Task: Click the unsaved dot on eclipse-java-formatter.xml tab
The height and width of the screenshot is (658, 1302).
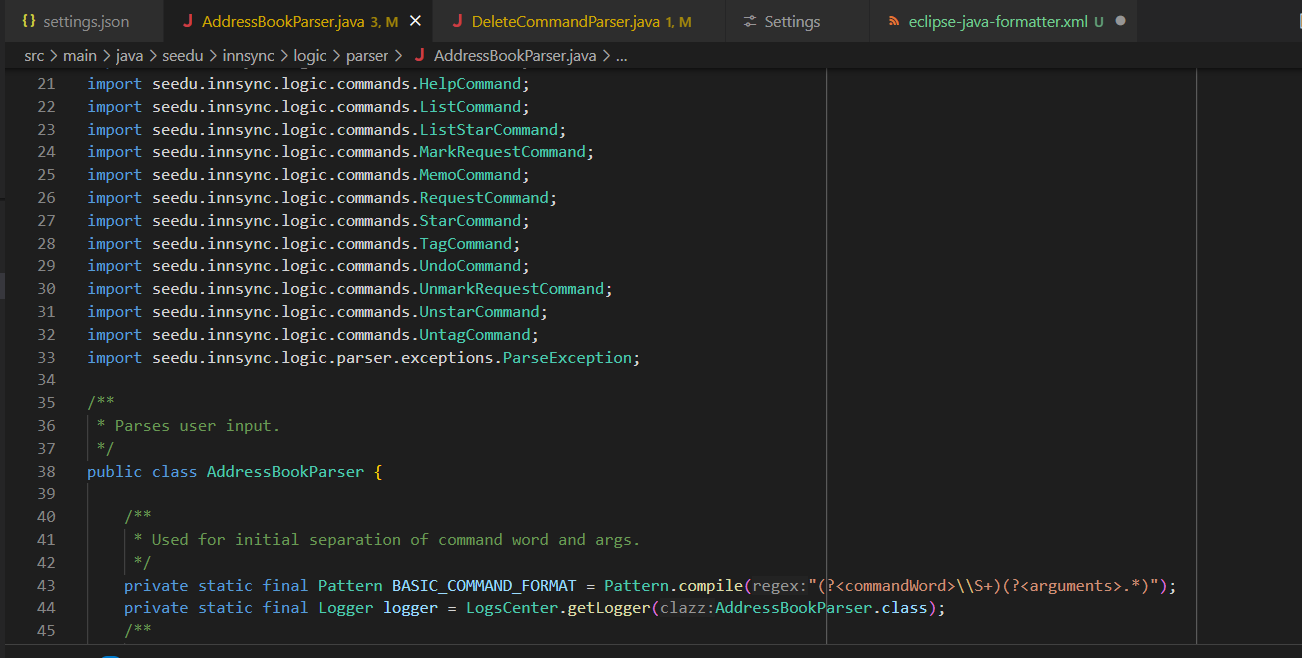Action: pos(1120,21)
